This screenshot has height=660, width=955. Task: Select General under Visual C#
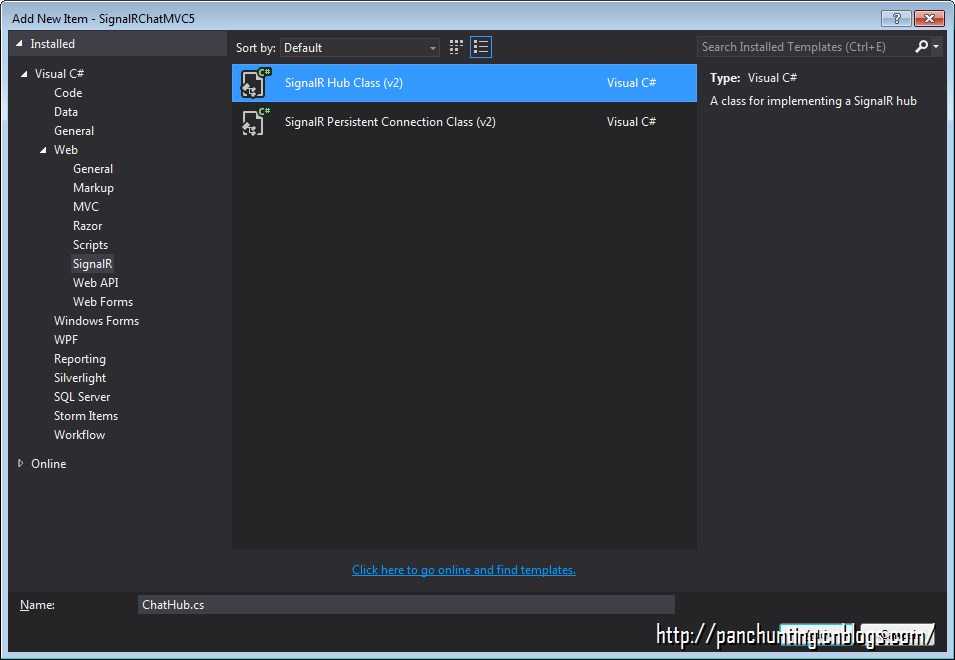(x=74, y=131)
